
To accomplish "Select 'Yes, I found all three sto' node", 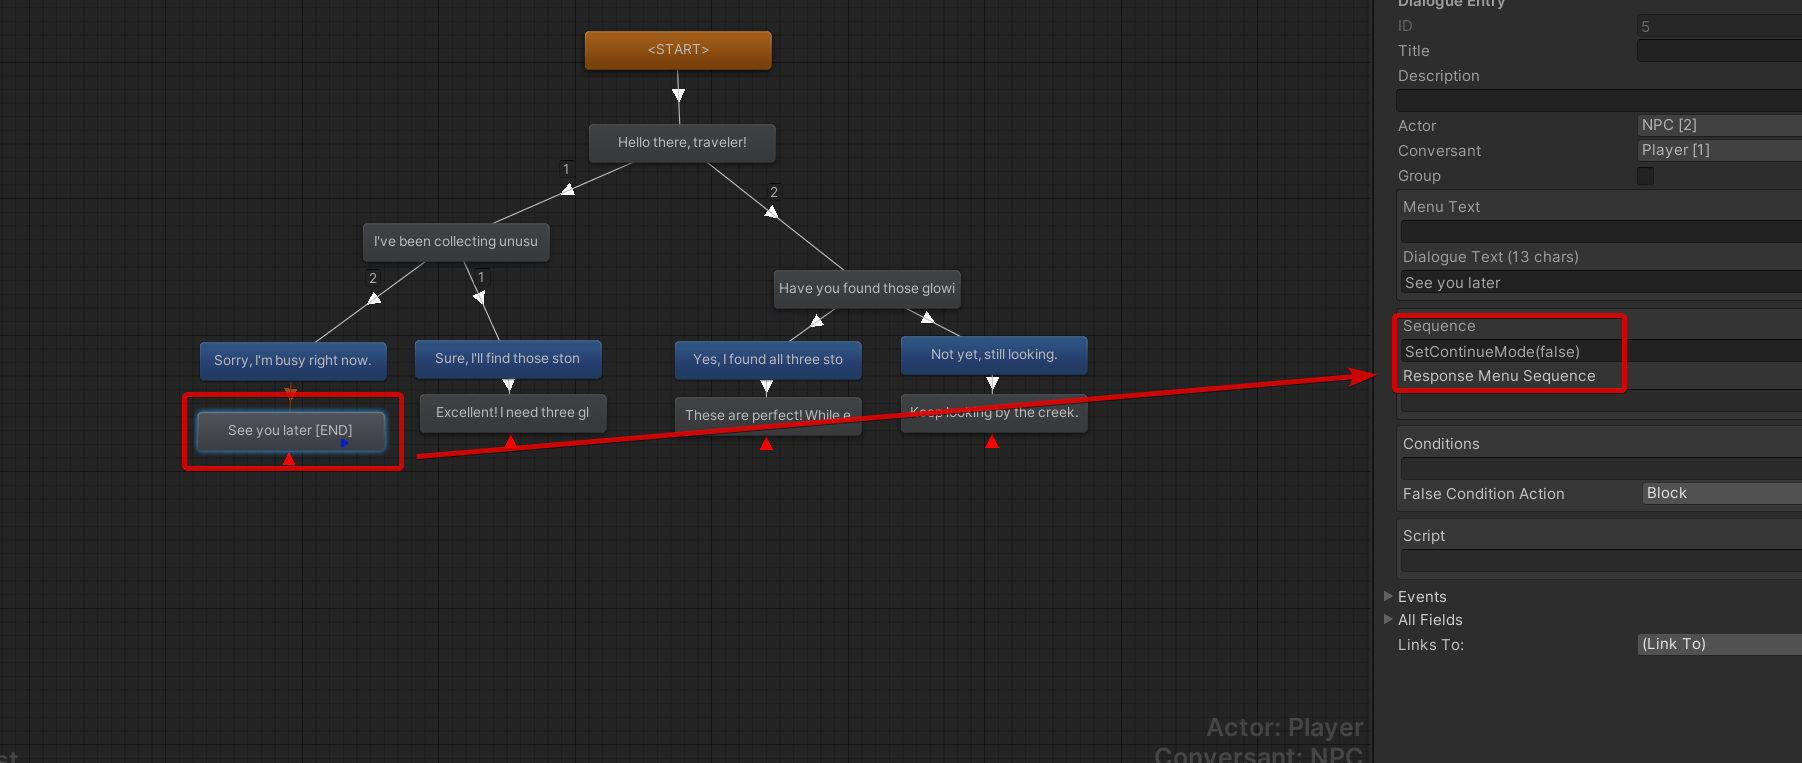I will point(768,360).
